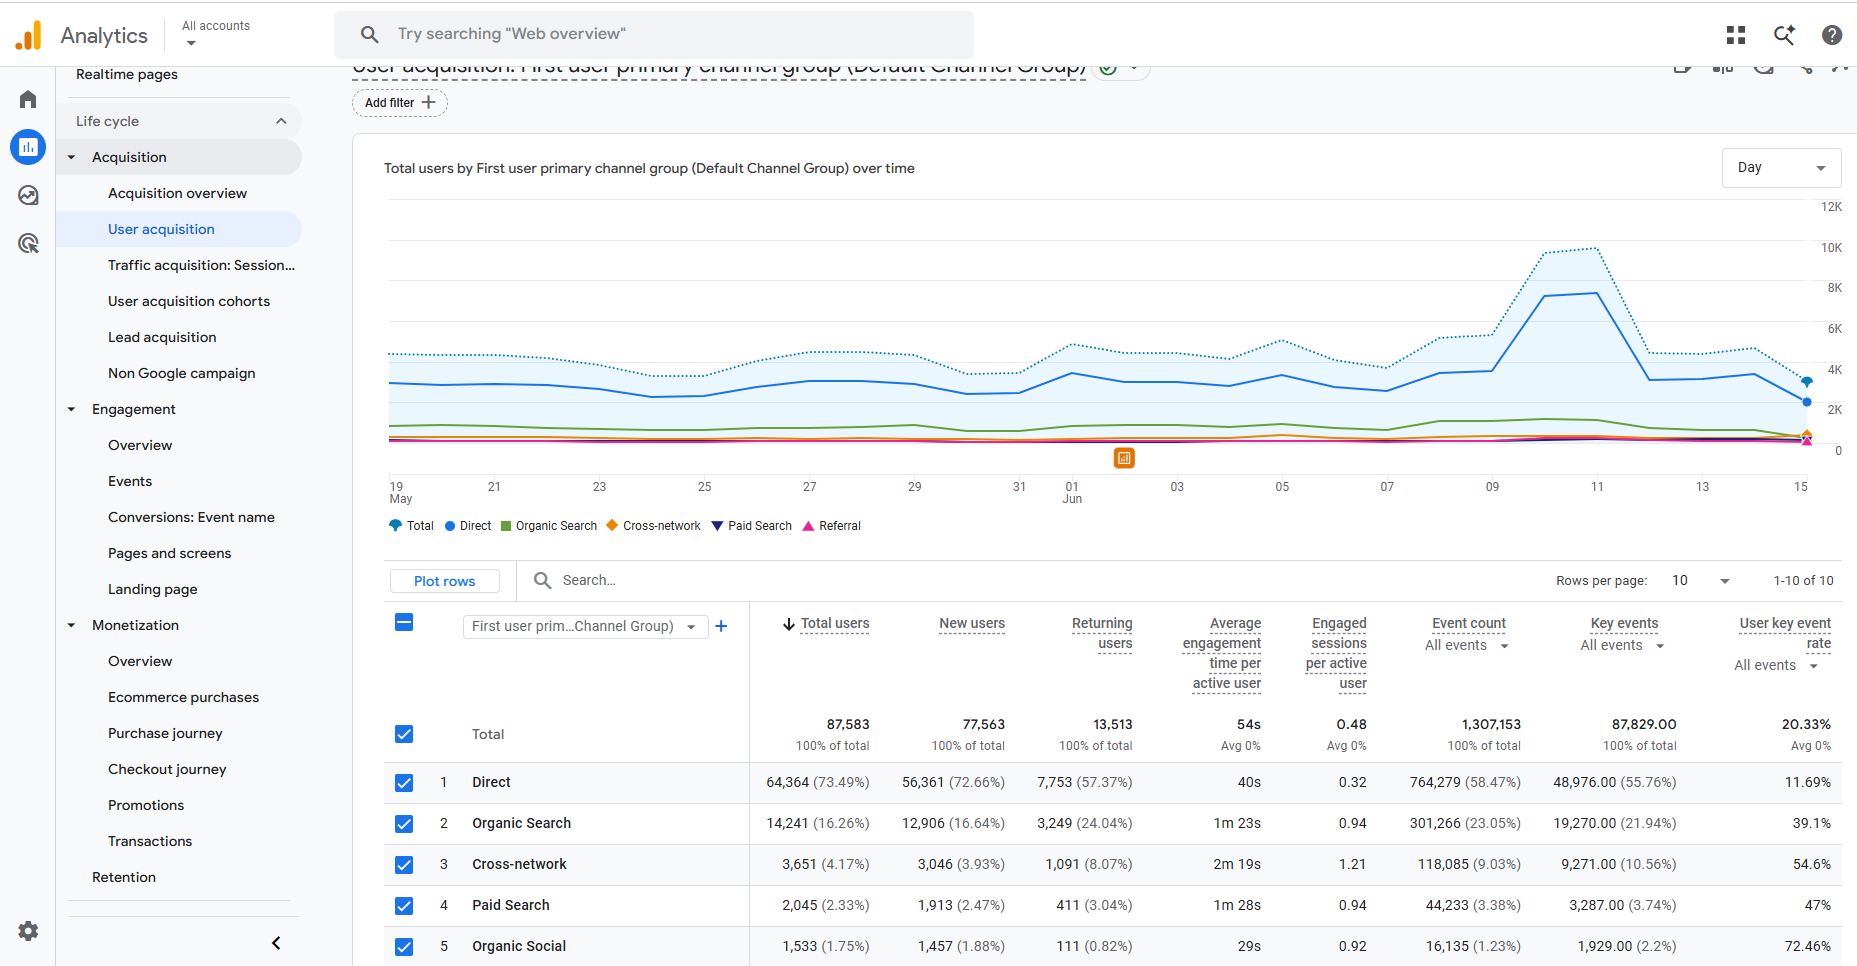The width and height of the screenshot is (1857, 966).
Task: Open the Advertising icon in left rail
Action: (x=28, y=243)
